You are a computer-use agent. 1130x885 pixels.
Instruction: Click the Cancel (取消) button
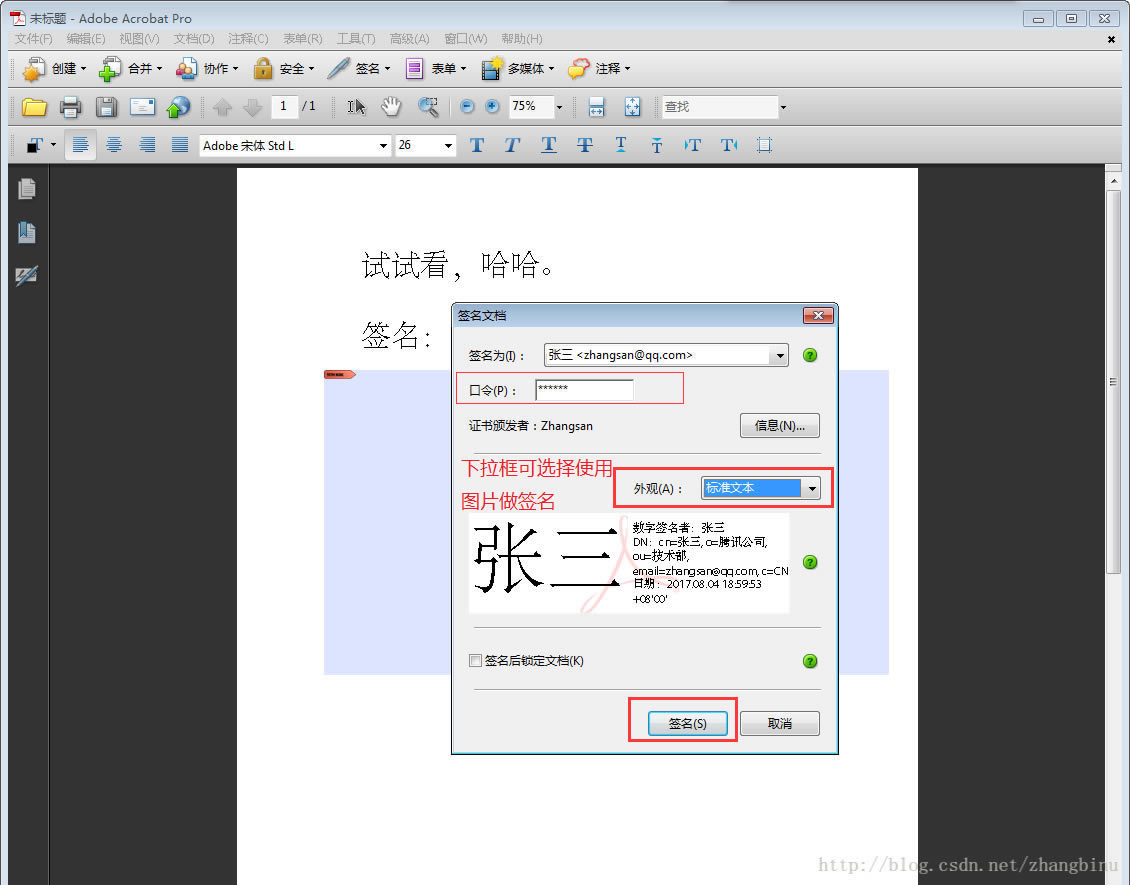click(x=780, y=724)
